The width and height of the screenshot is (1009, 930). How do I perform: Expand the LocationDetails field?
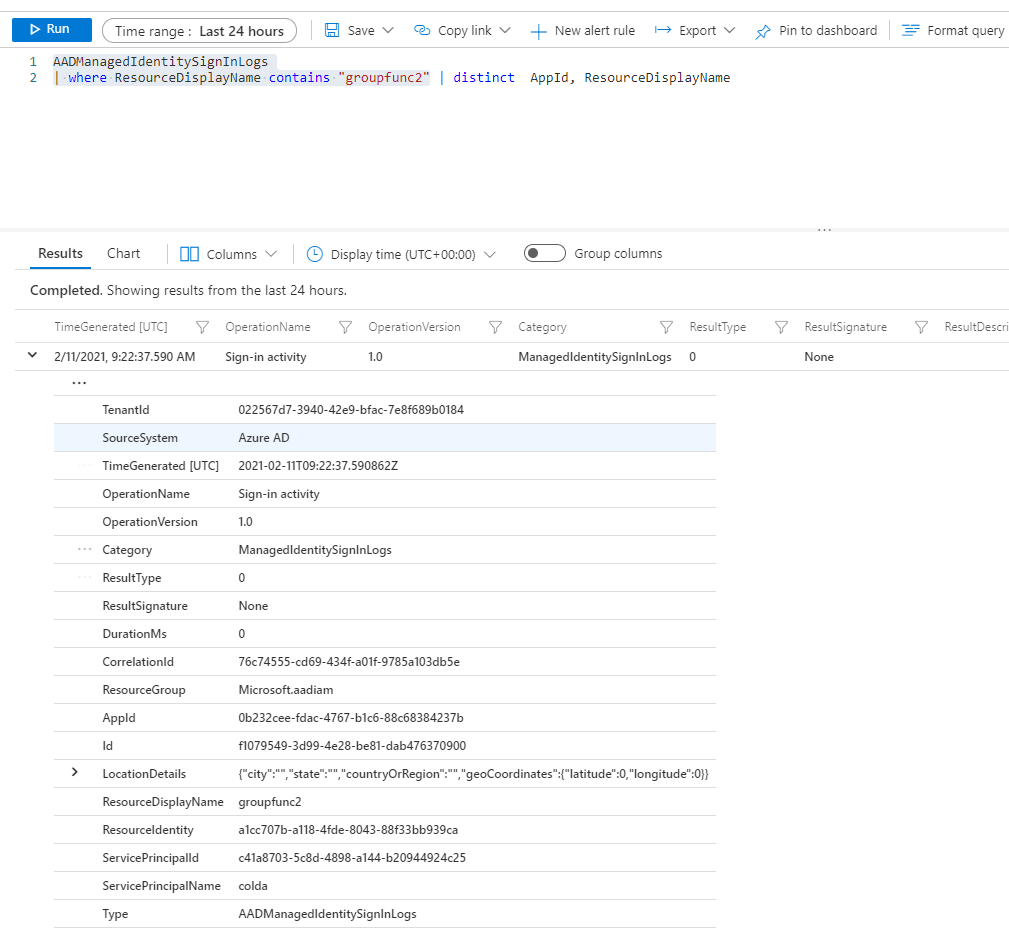[75, 773]
